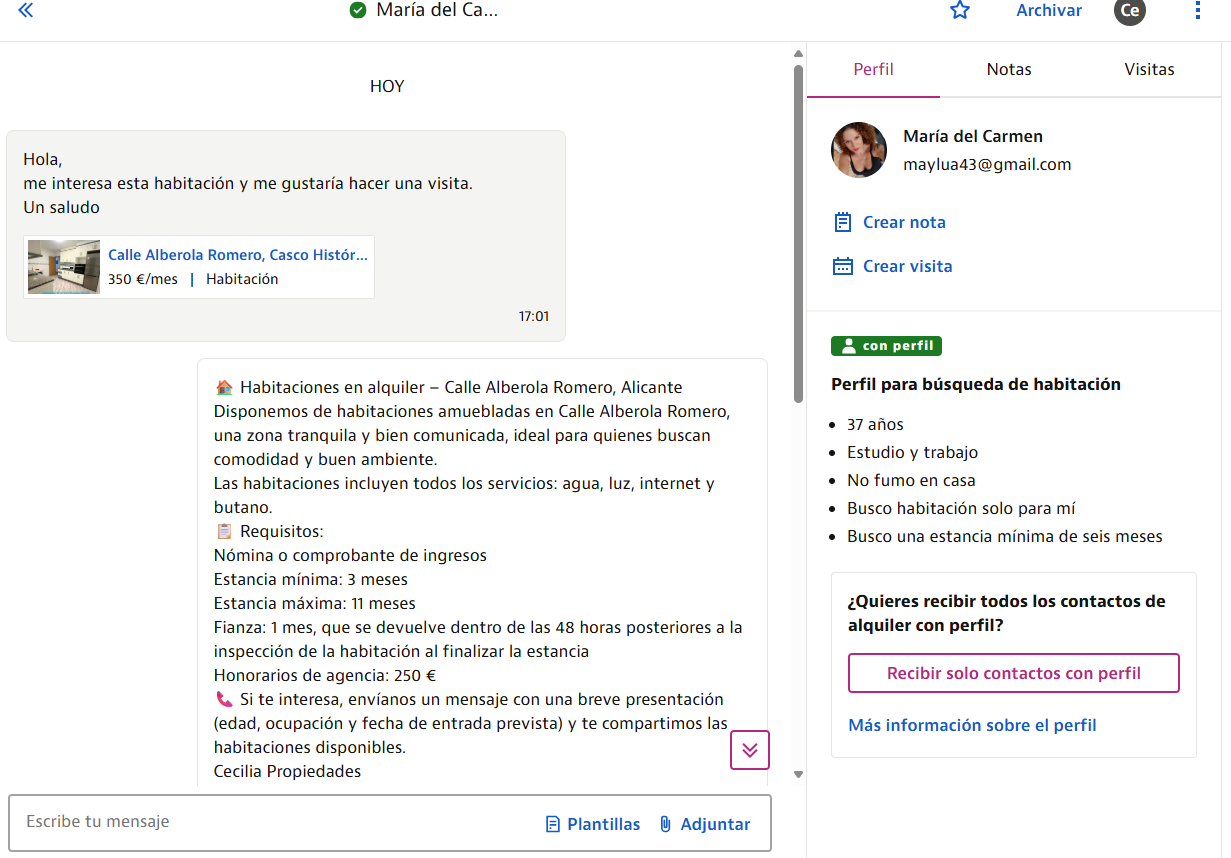Click Recibir solo contactos con perfil button
The image size is (1231, 858).
1014,673
